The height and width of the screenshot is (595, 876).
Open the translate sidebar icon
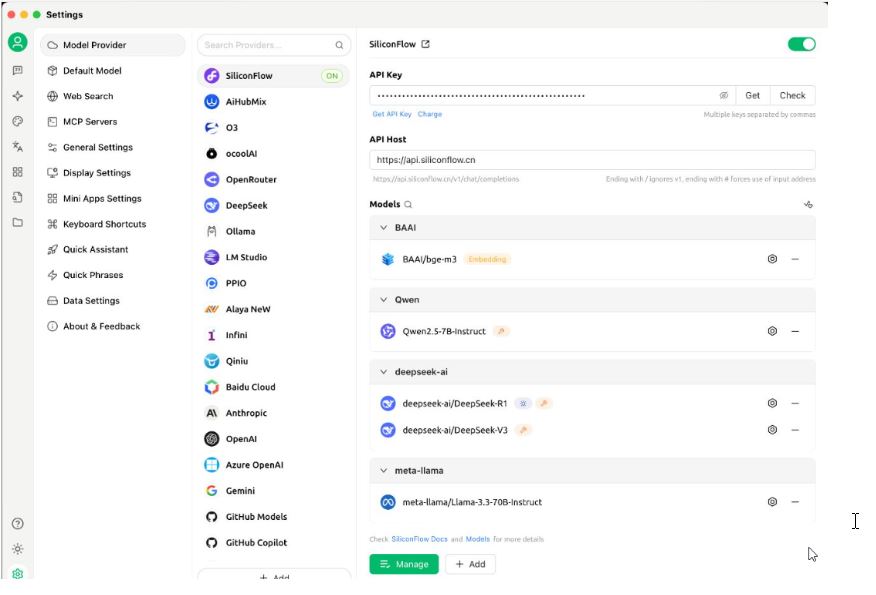pos(18,147)
